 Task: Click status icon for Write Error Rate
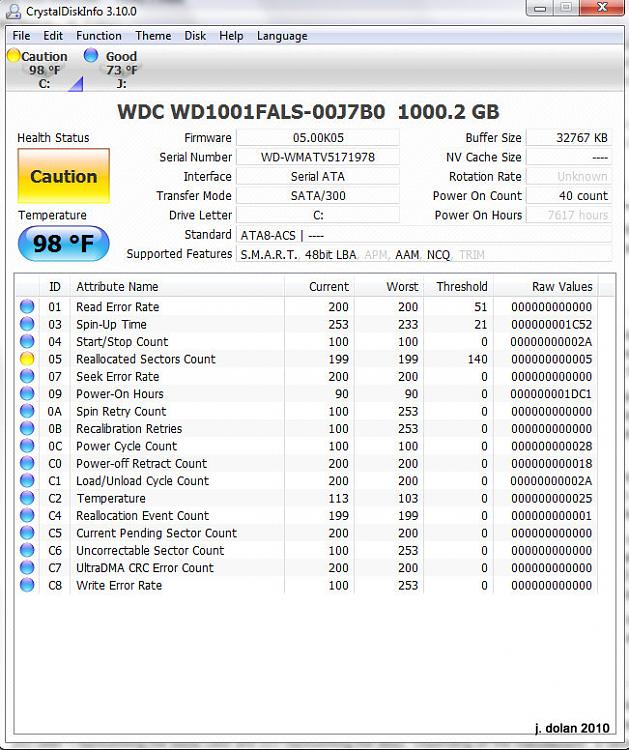27,585
